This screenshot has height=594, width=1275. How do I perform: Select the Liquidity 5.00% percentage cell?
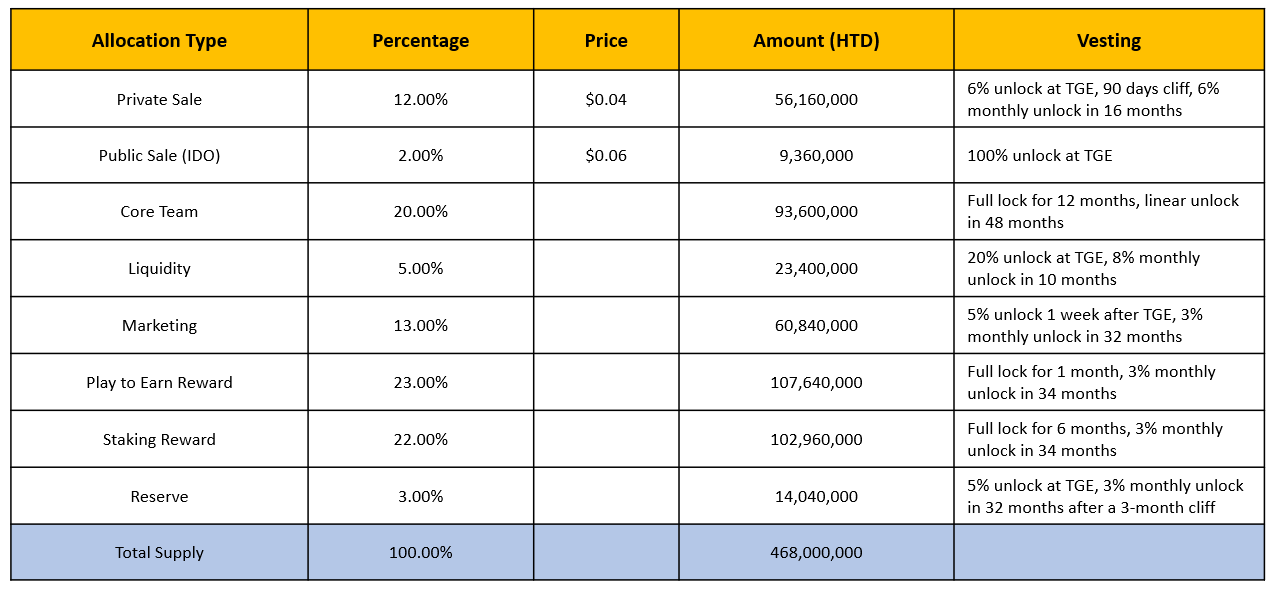pos(421,268)
